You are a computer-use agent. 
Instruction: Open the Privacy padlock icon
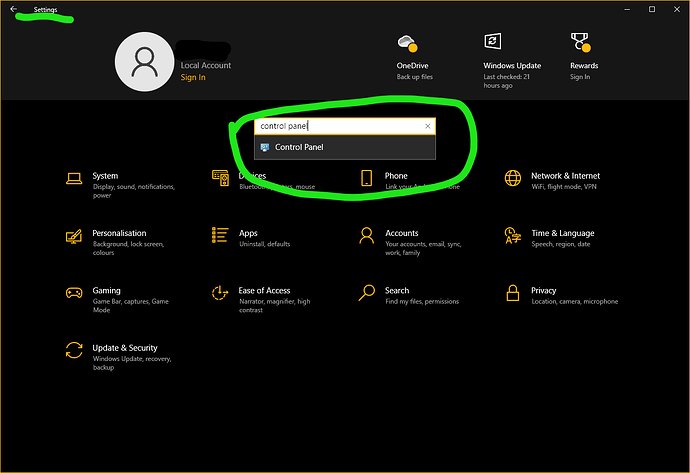[513, 293]
